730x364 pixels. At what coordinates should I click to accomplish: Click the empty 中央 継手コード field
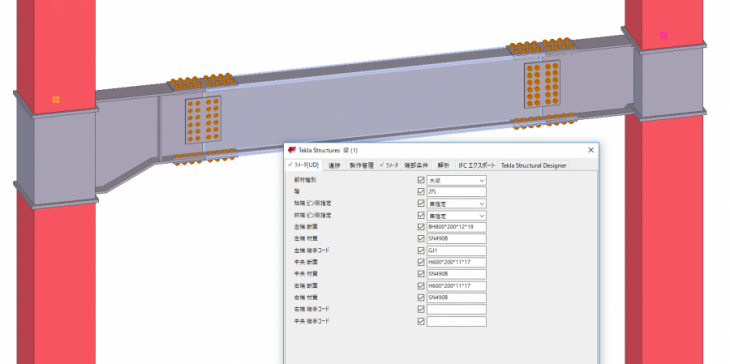point(457,321)
